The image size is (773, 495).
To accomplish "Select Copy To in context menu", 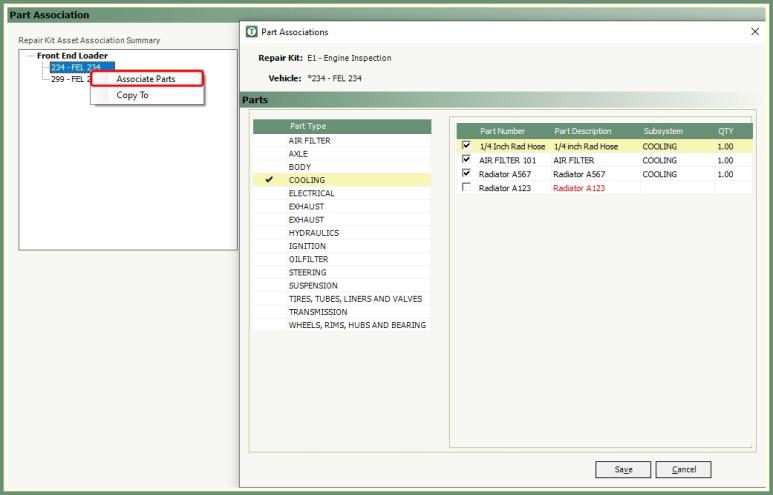I will (x=132, y=96).
